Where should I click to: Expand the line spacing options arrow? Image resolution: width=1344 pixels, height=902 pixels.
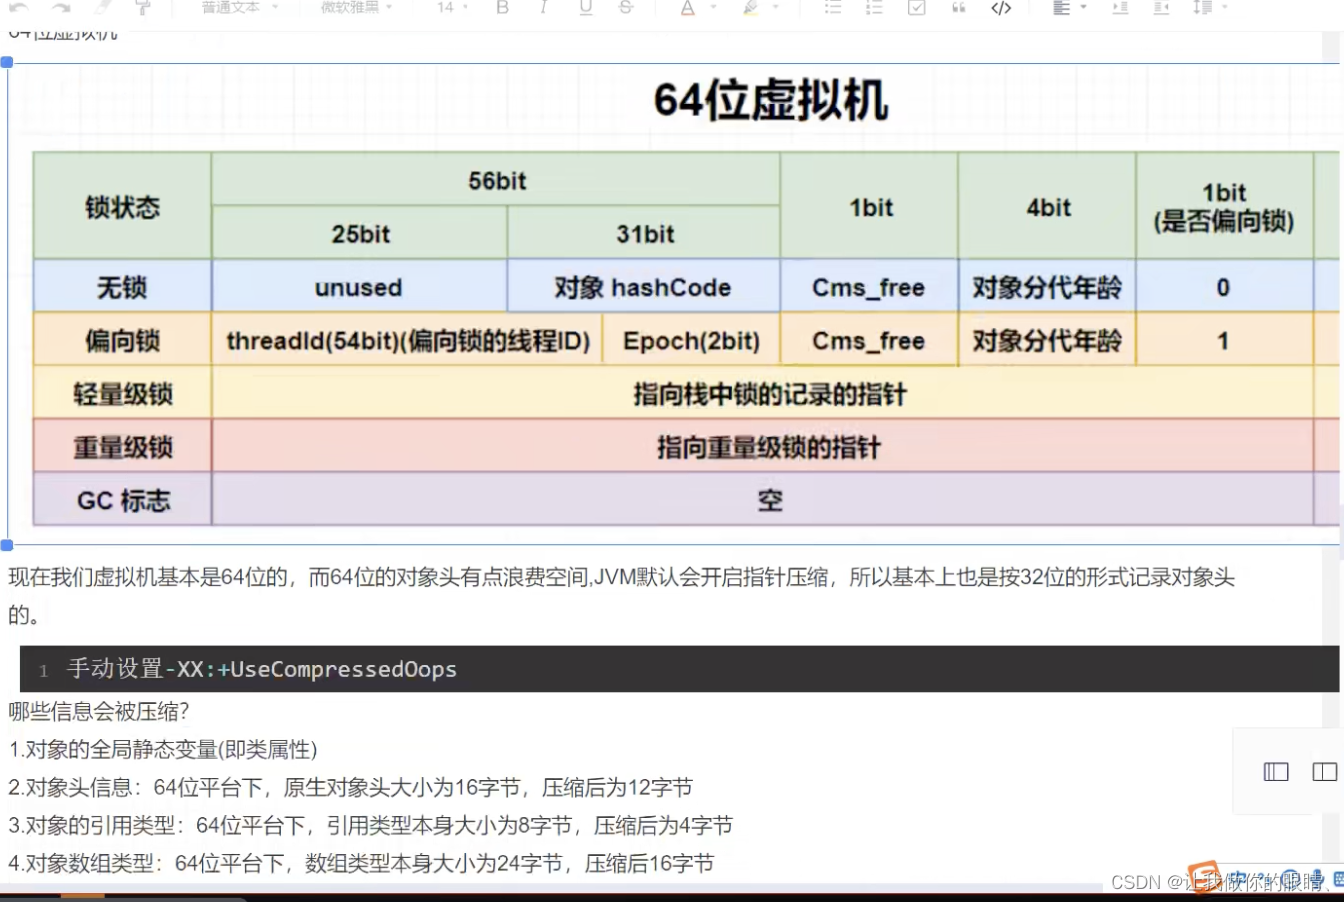point(1224,8)
